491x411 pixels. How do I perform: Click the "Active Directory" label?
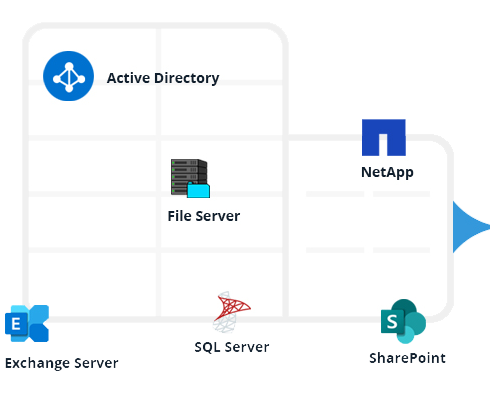(163, 78)
